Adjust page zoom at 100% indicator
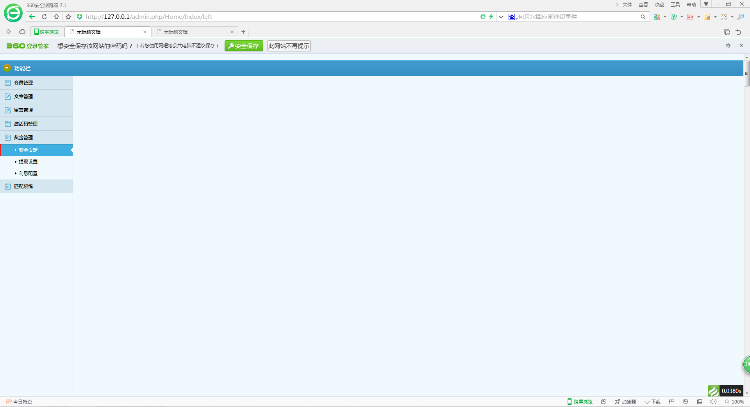The image size is (750, 407). coord(734,402)
